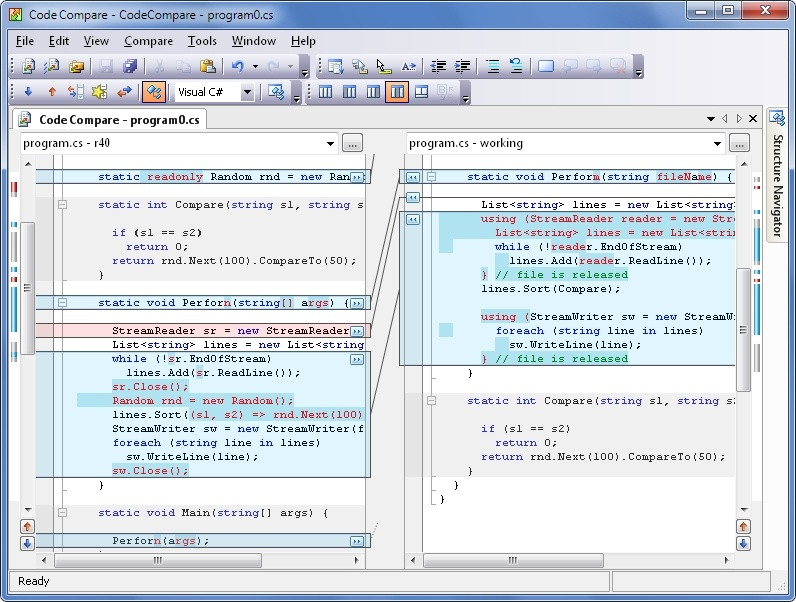Click the Save All stacked disks icon

tap(130, 66)
